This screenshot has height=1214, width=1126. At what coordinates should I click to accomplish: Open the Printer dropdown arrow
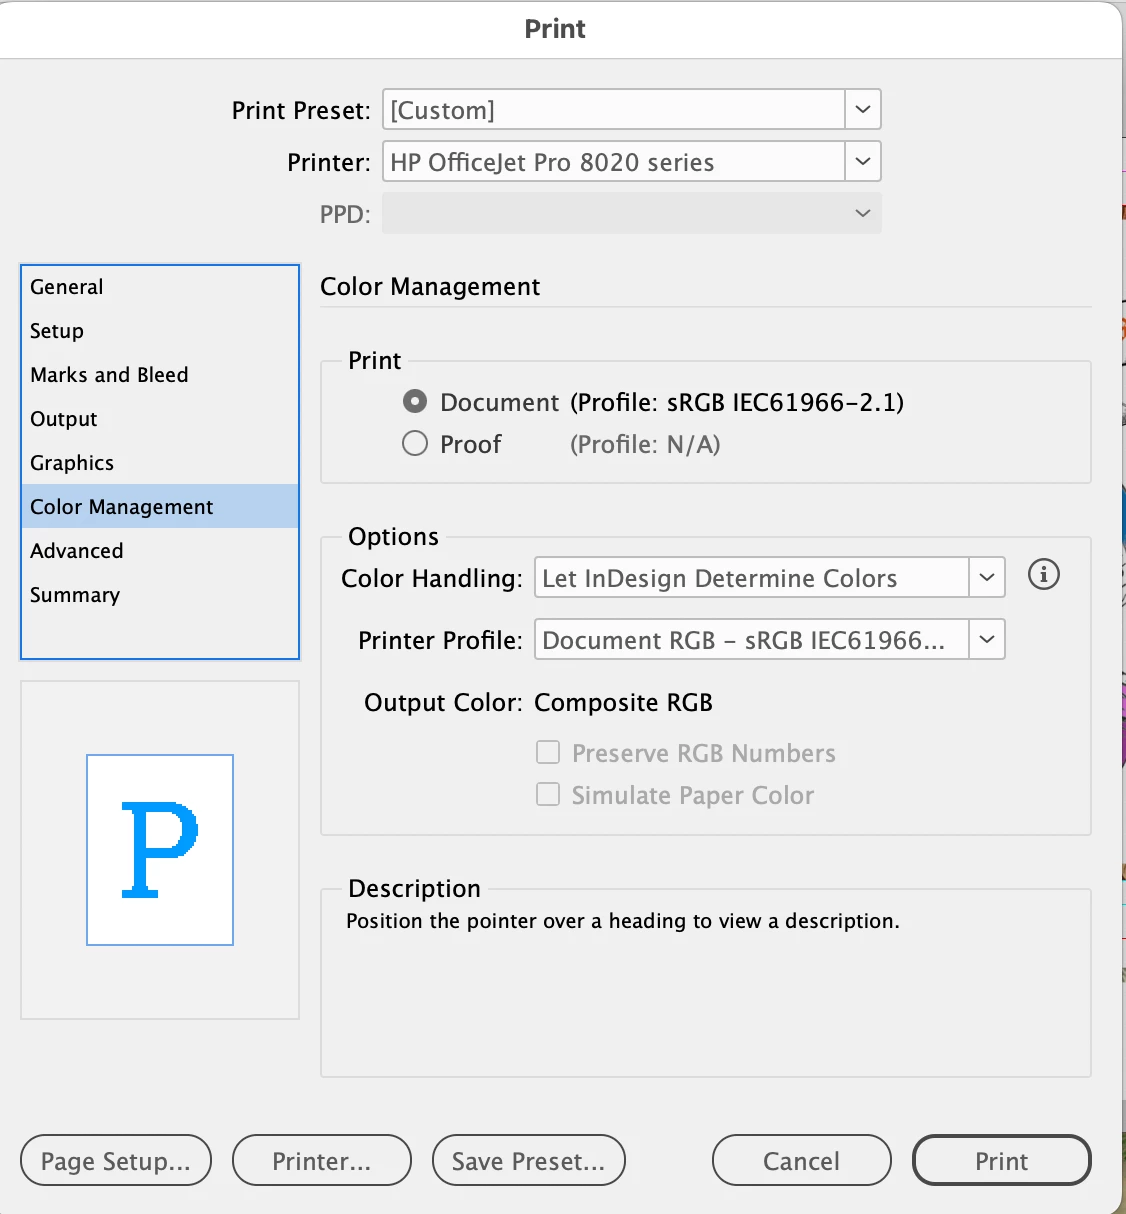(x=863, y=161)
